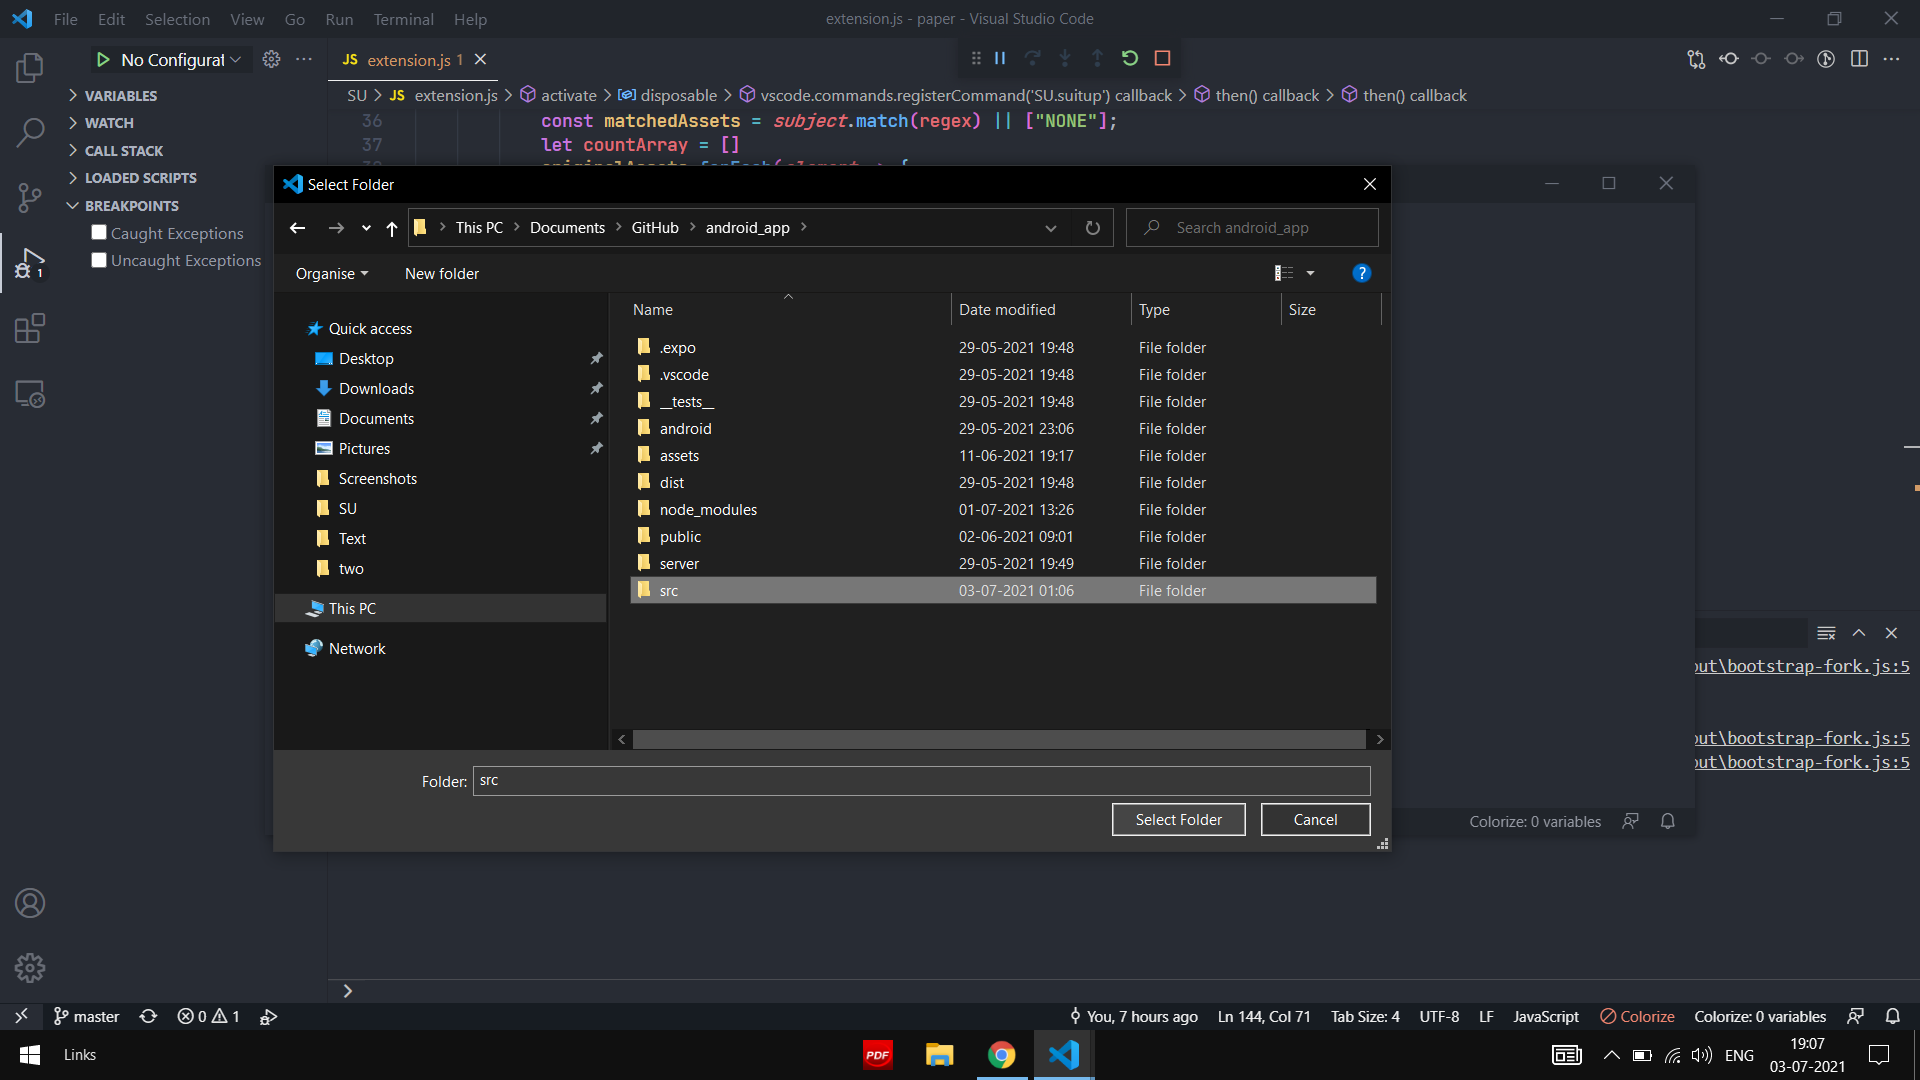Click the master branch in status bar
This screenshot has width=1920, height=1080.
click(86, 1016)
